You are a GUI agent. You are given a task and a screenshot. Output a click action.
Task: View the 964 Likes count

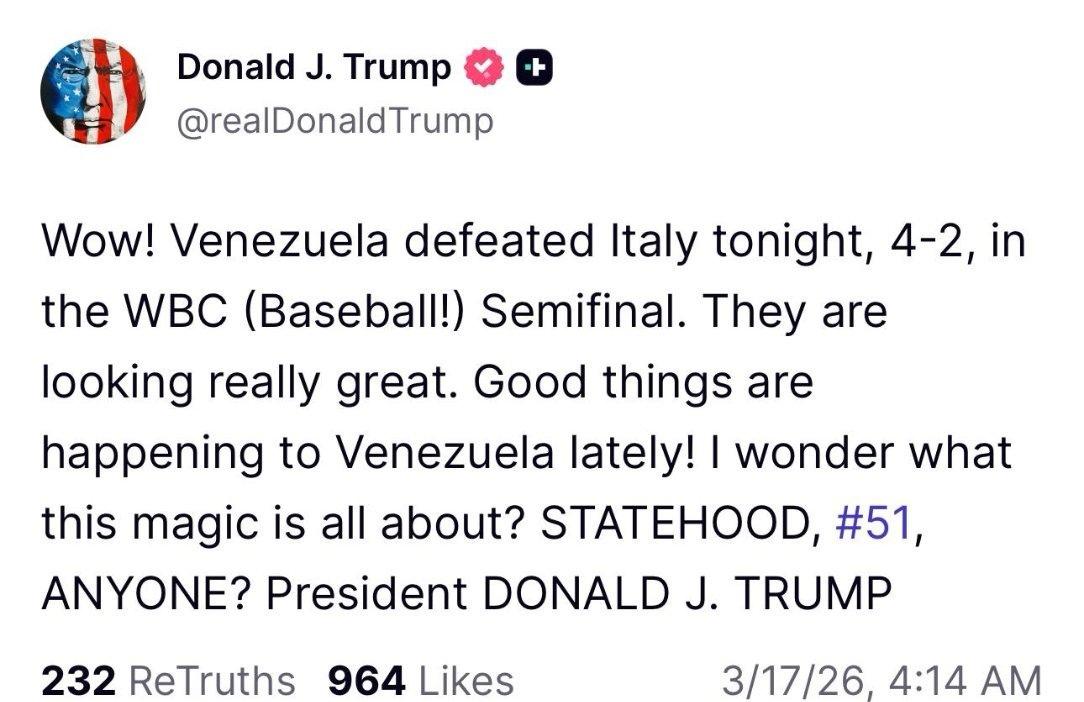pos(367,681)
